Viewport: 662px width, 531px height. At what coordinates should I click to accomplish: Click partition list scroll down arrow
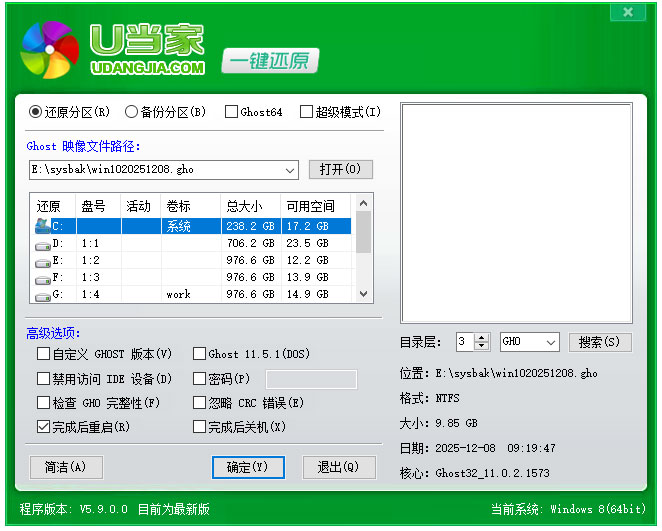point(363,294)
